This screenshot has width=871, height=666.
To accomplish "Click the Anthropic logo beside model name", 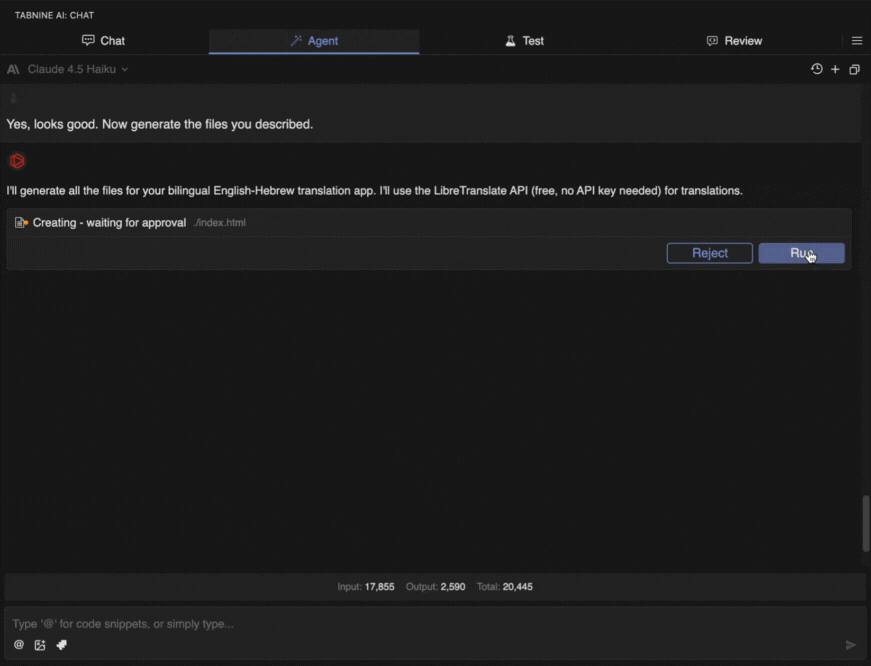I will (13, 69).
